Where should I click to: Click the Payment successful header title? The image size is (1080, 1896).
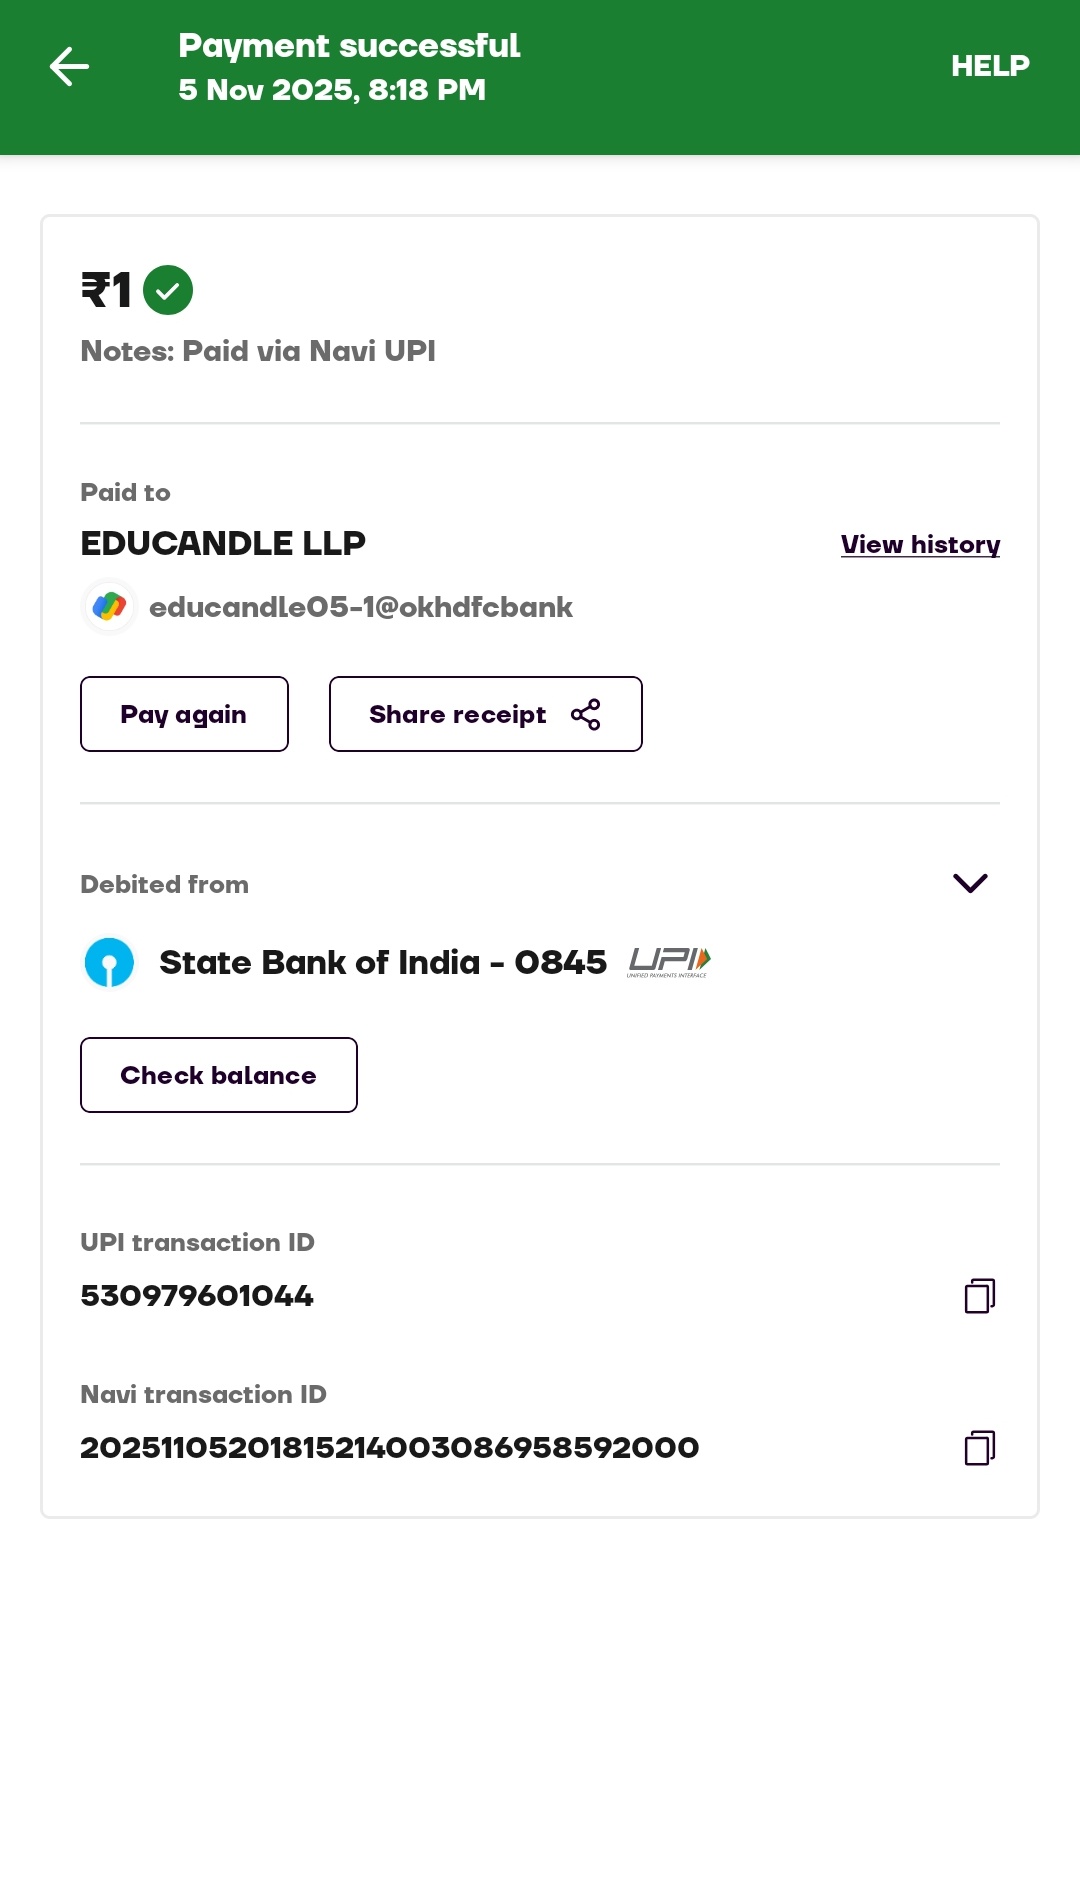click(349, 46)
